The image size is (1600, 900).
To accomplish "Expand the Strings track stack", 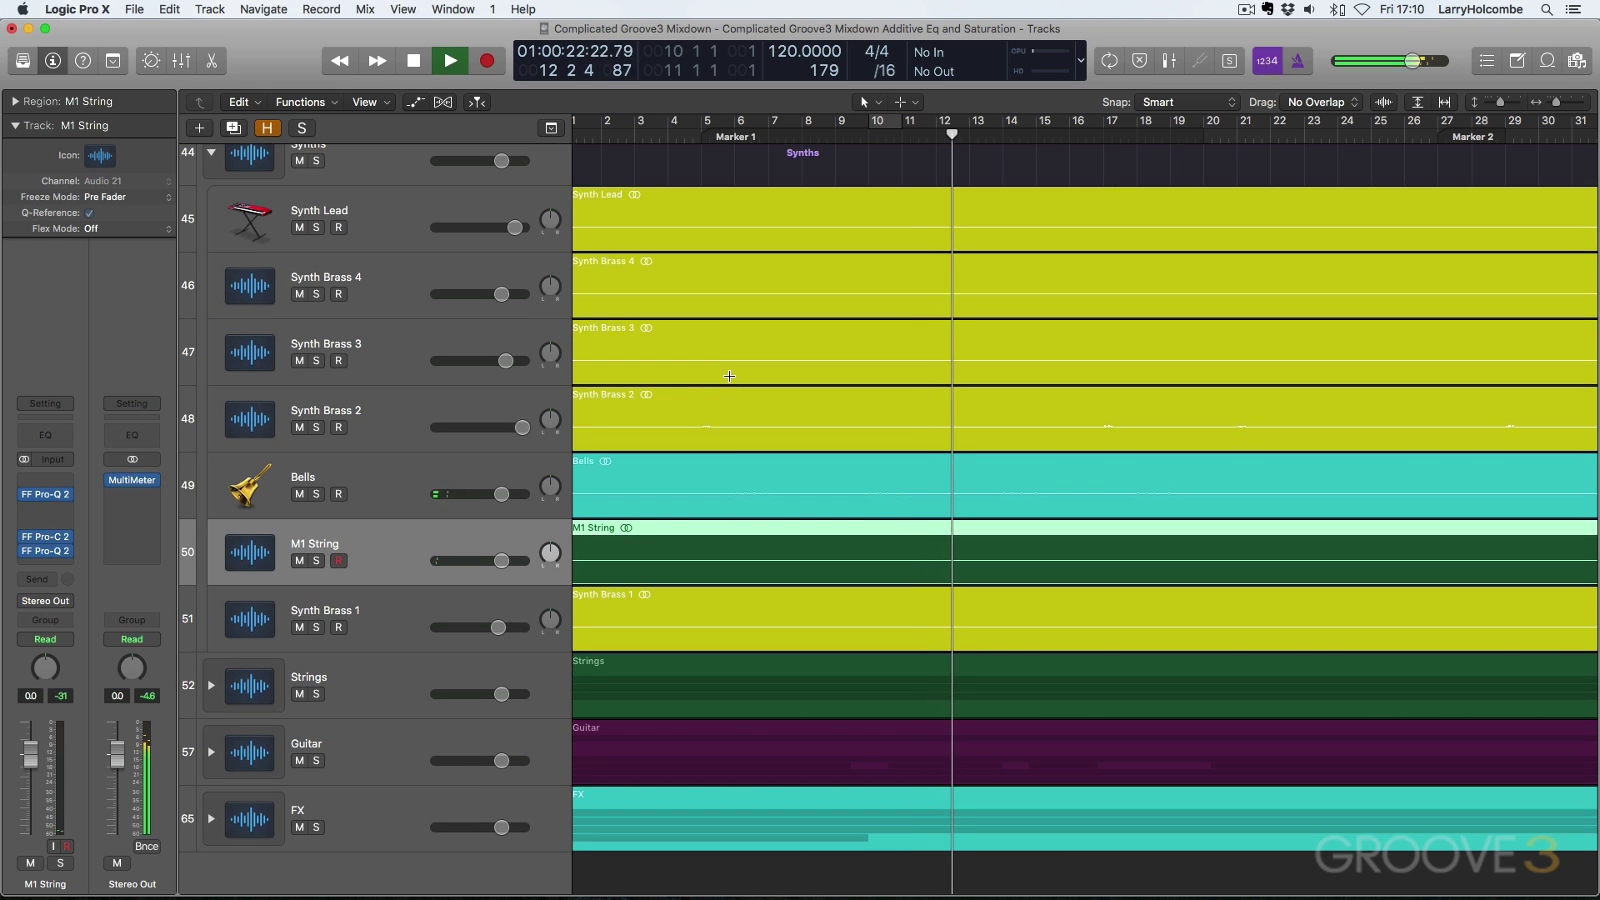I will (x=211, y=685).
